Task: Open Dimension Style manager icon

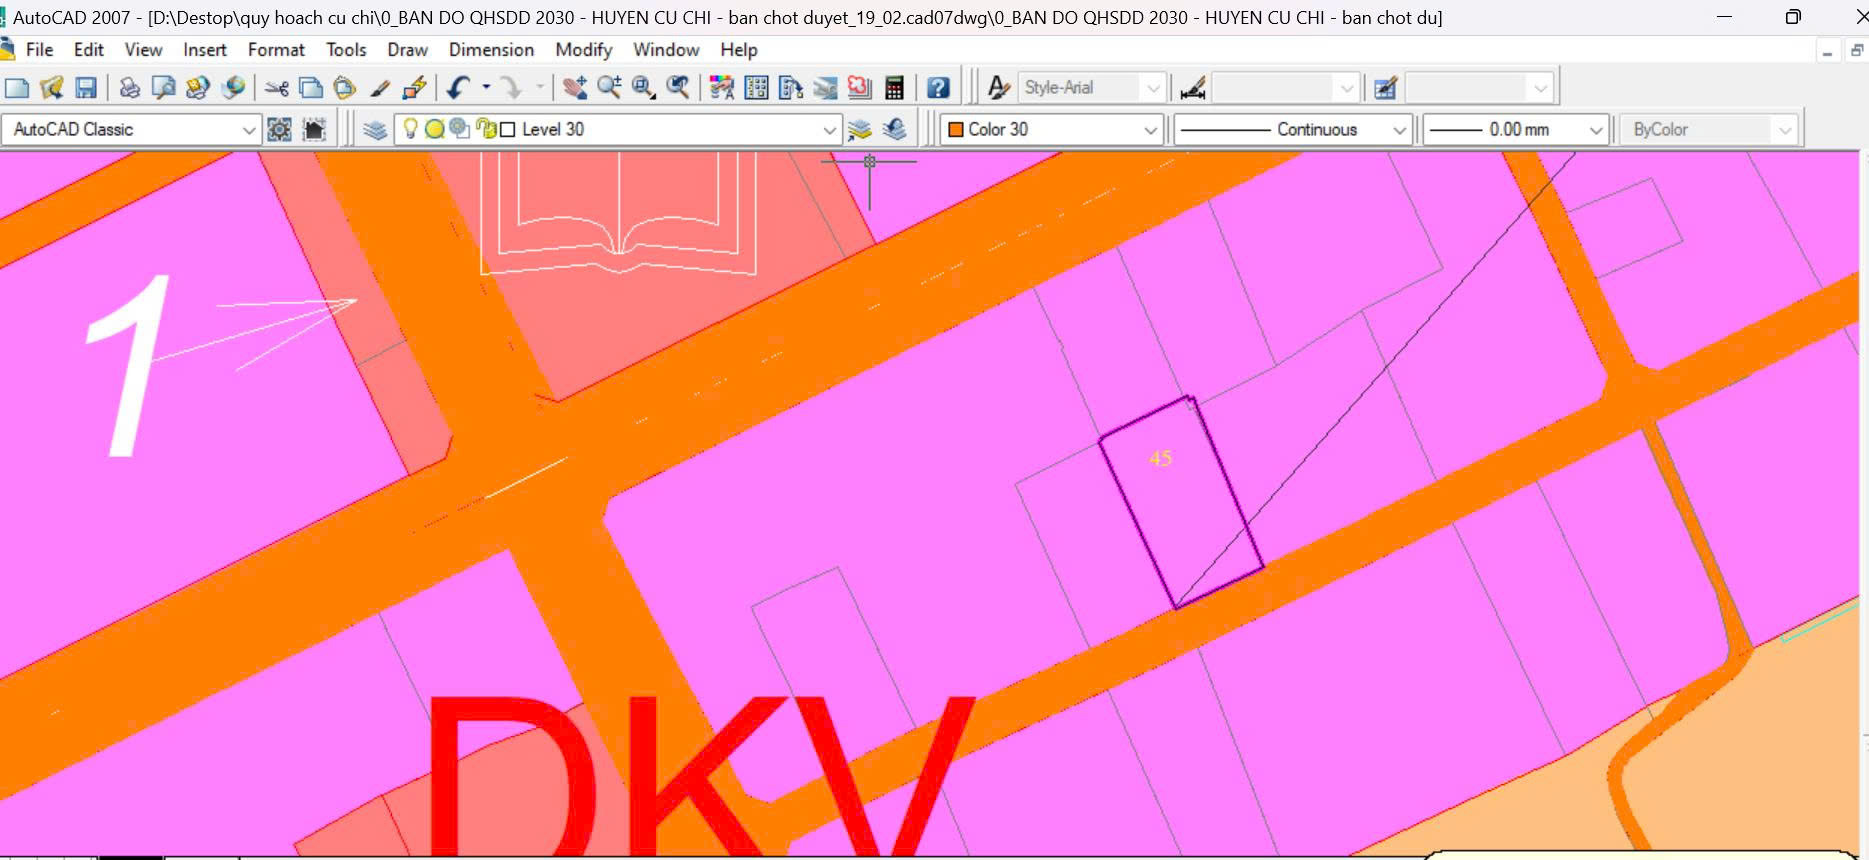Action: point(1192,88)
